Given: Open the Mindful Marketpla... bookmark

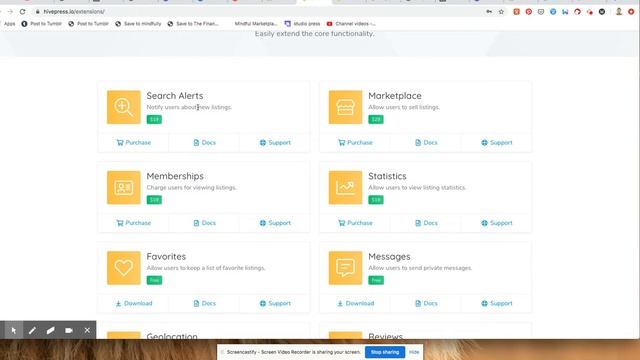Looking at the screenshot, I should click(256, 24).
